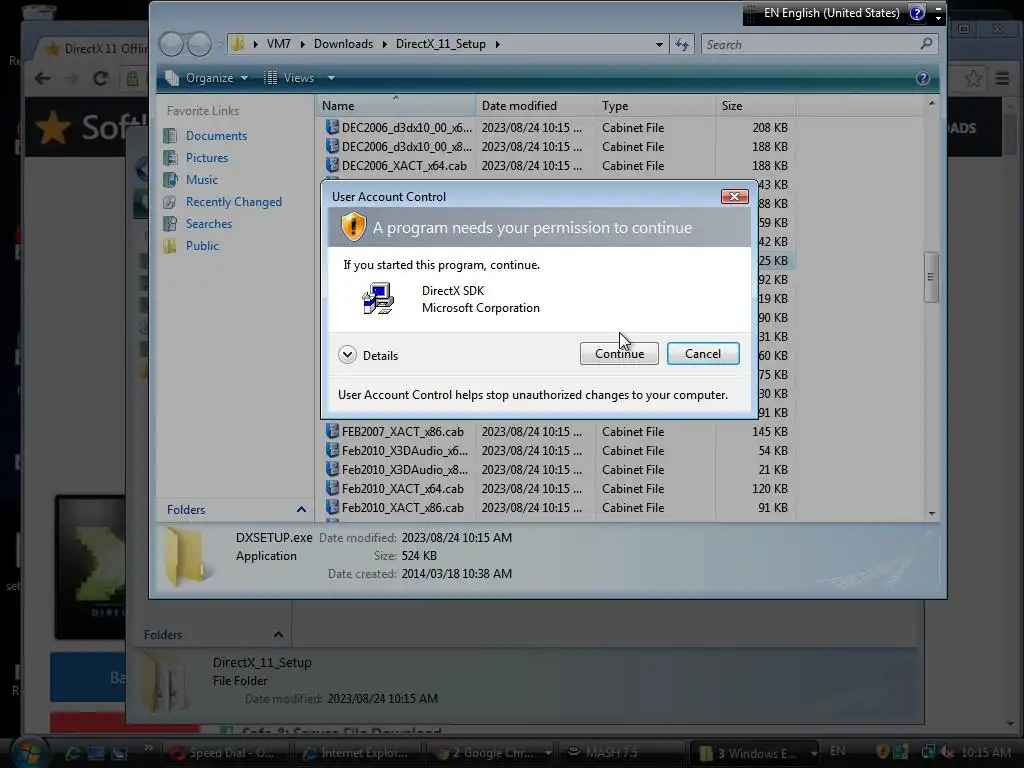Click the taskbar clock showing 10:15 AM
The height and width of the screenshot is (768, 1024).
pos(985,752)
